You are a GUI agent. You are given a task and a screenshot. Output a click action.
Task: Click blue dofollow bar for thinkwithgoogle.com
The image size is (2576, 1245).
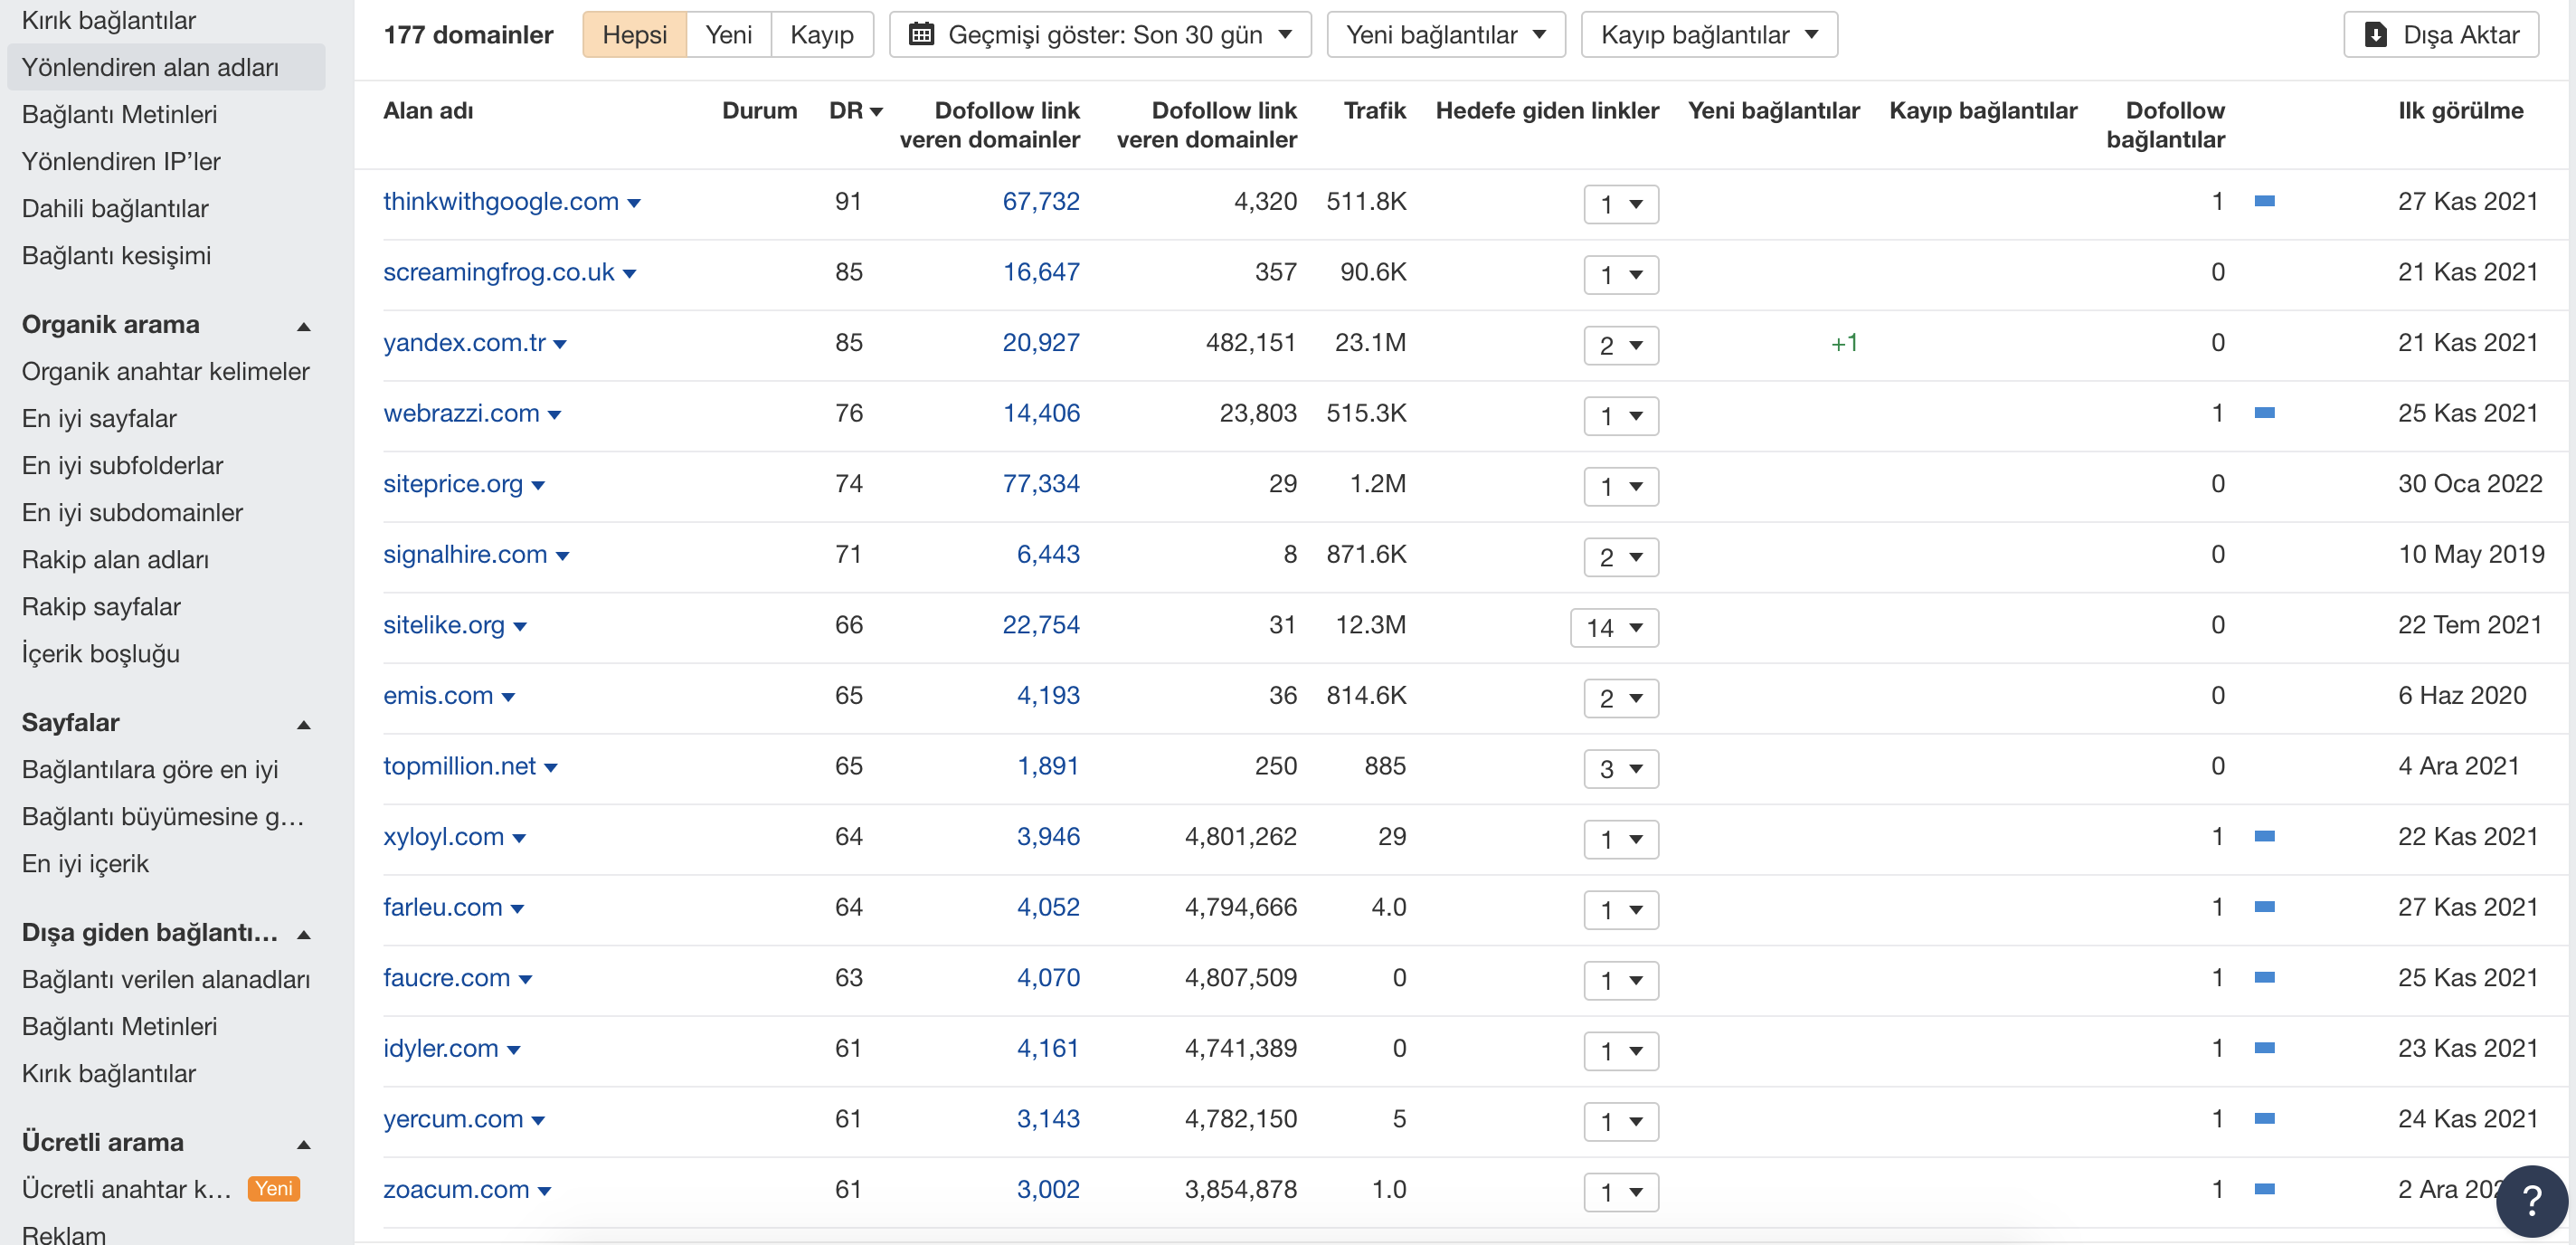[x=2264, y=201]
